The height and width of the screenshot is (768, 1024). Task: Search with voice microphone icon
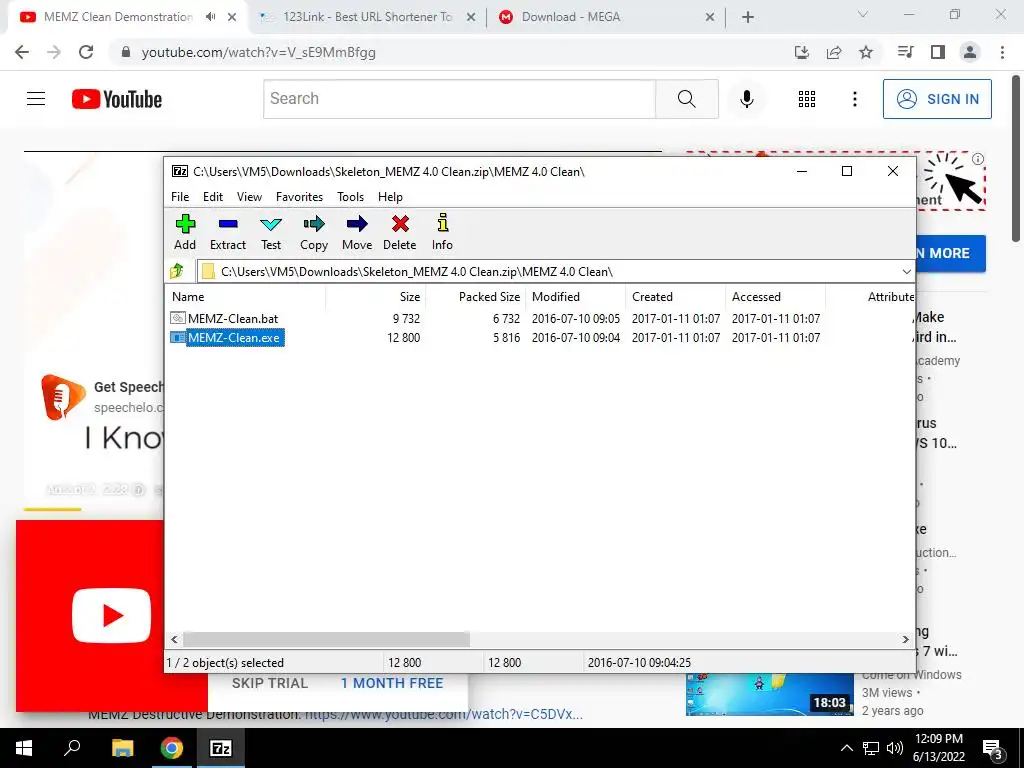pyautogui.click(x=746, y=99)
